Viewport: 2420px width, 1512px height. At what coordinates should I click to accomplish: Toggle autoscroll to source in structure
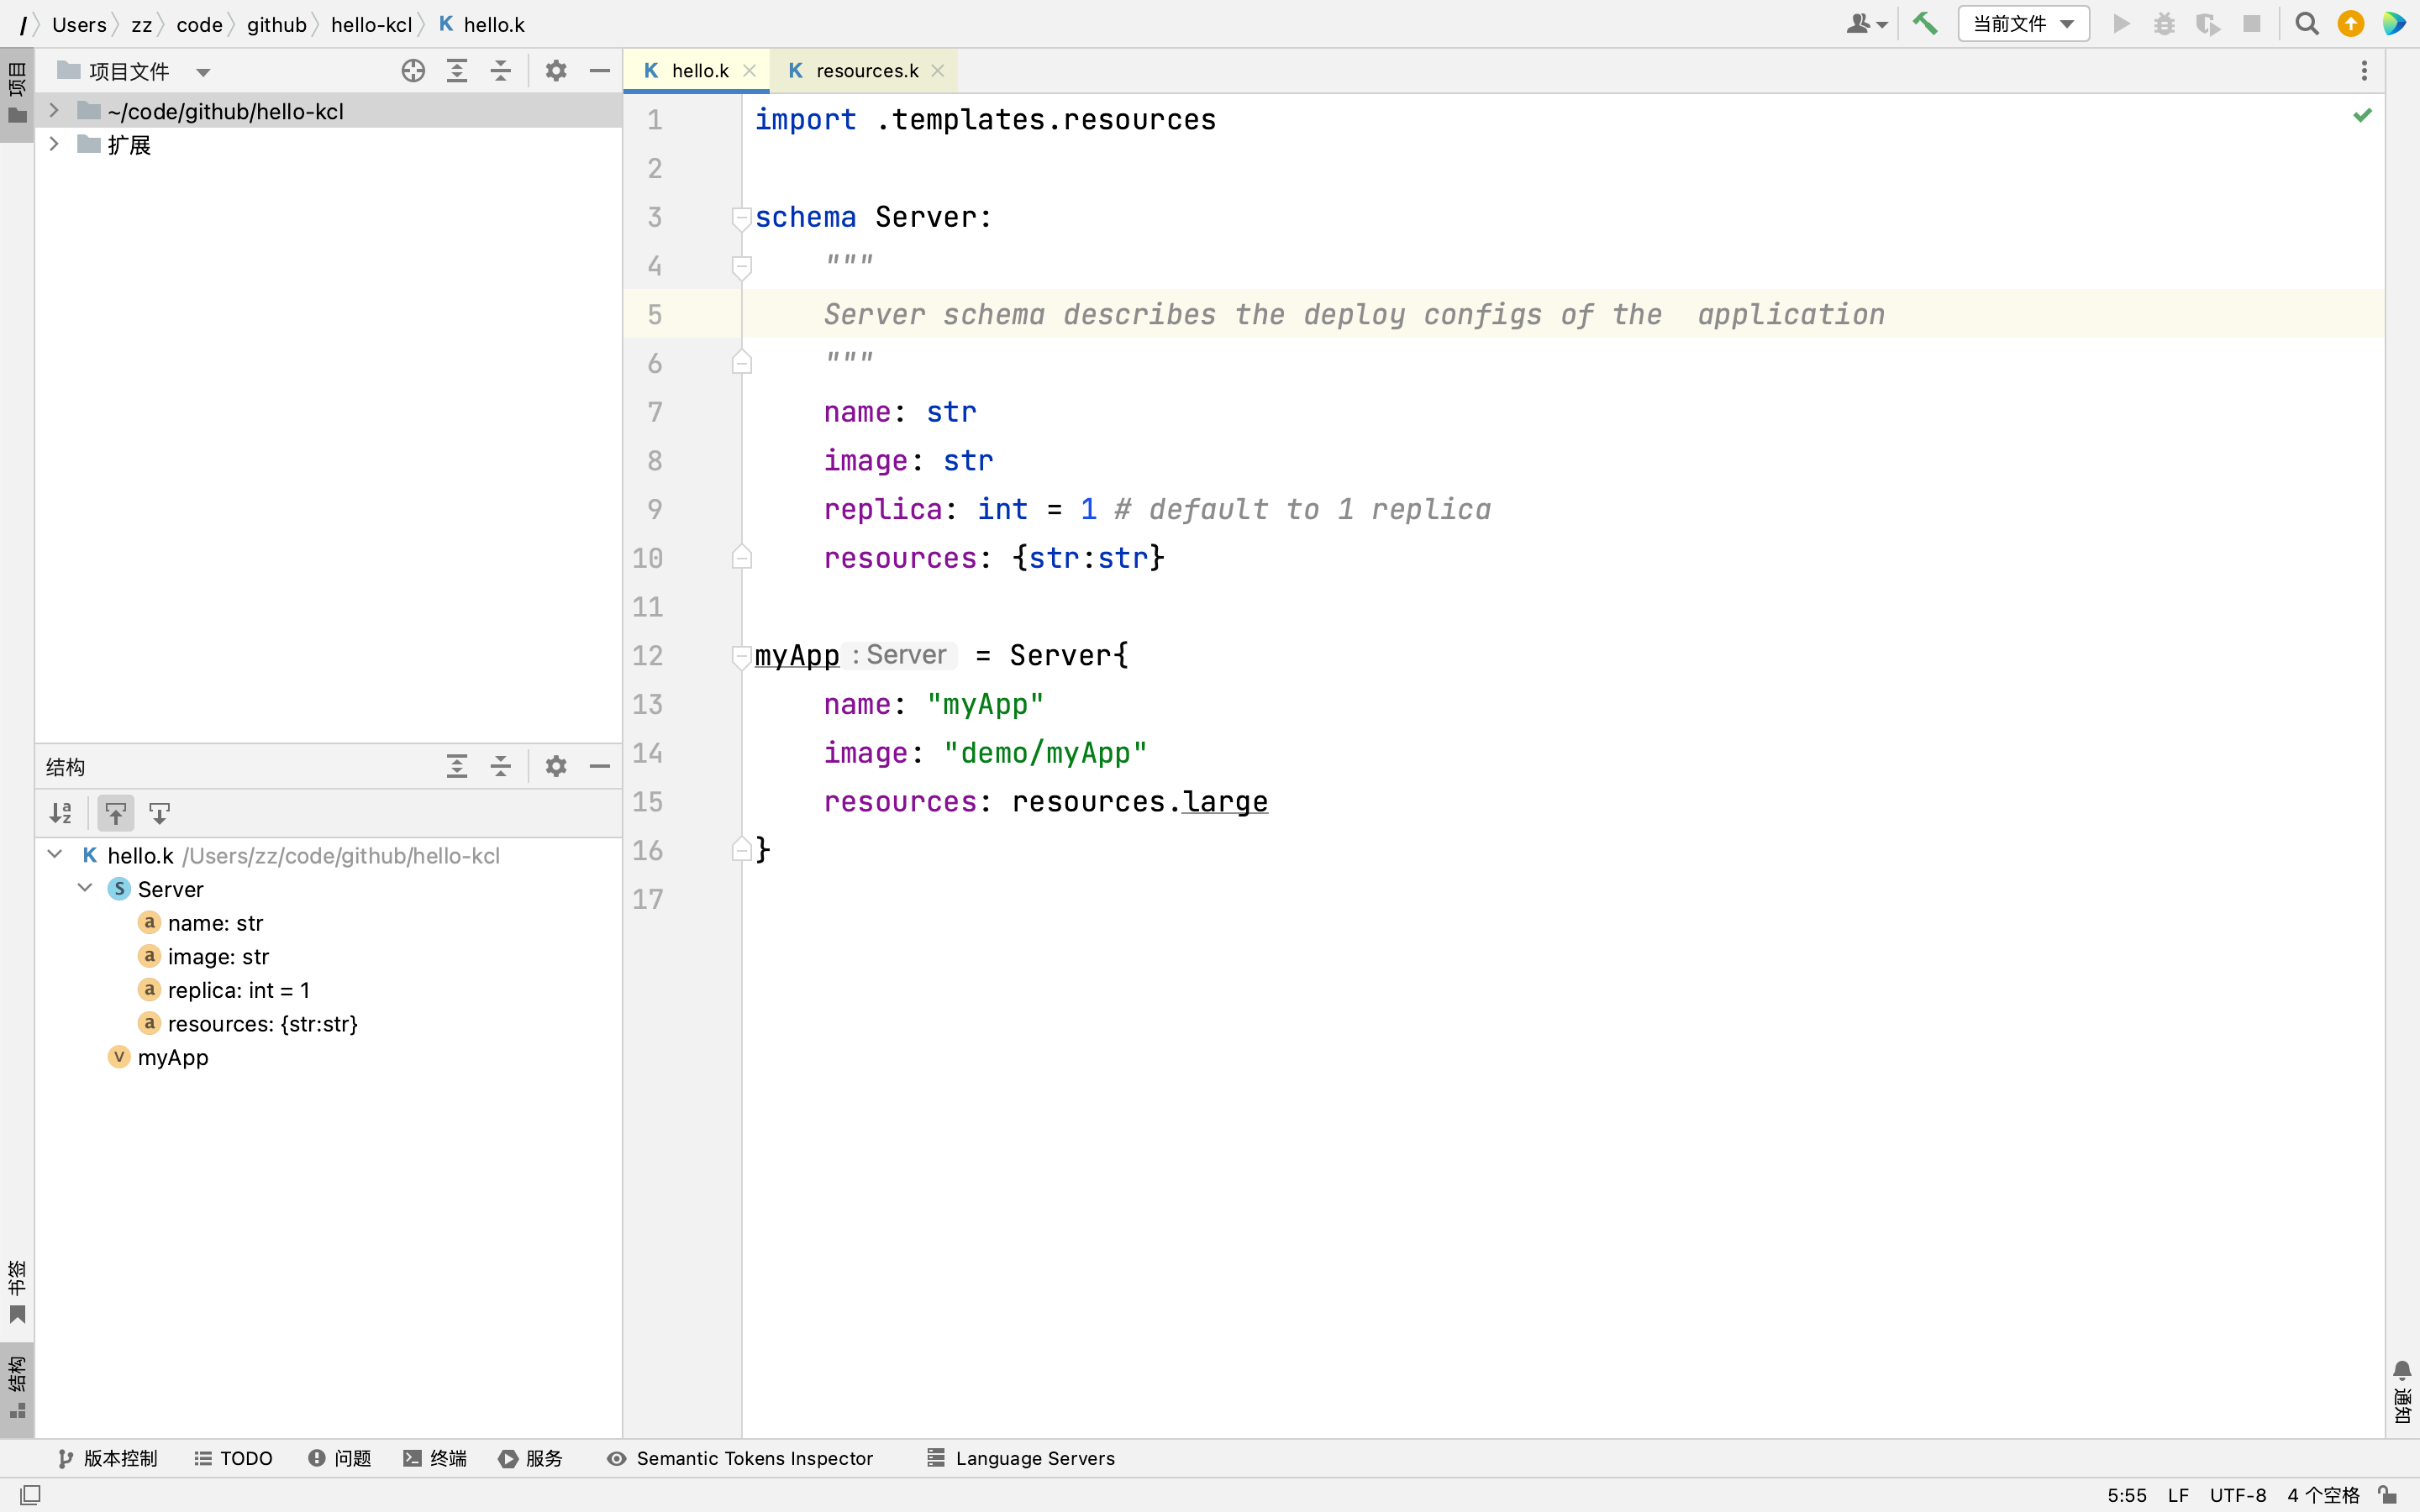point(116,813)
